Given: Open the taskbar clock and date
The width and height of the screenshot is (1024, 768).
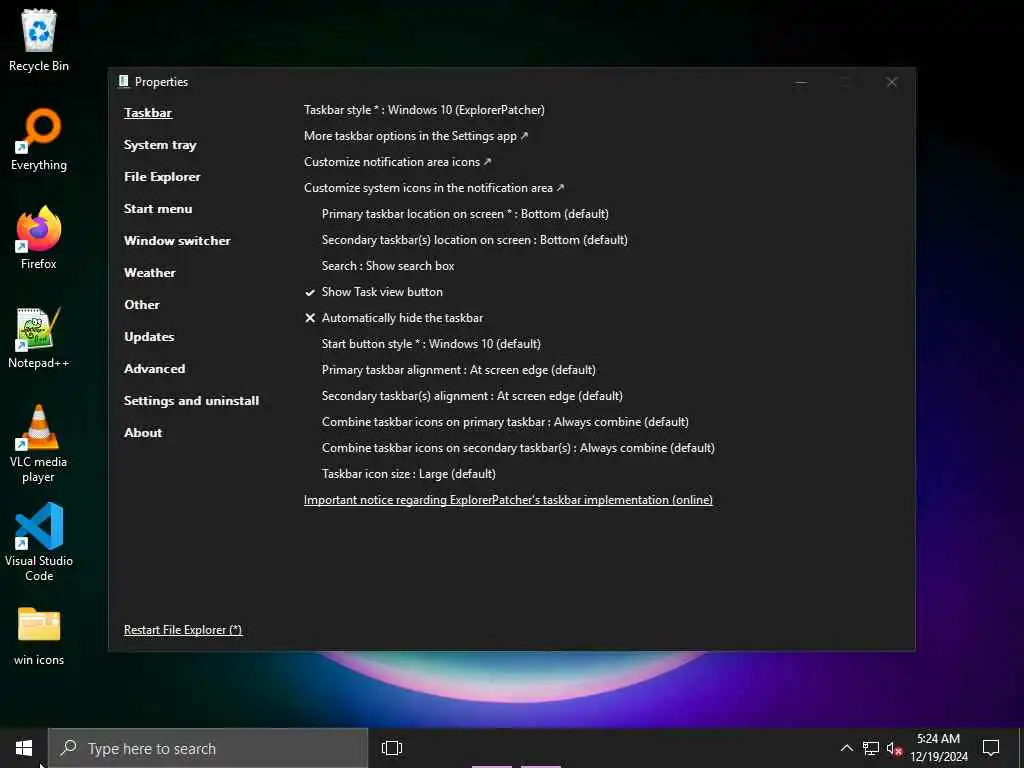Looking at the screenshot, I should 938,748.
